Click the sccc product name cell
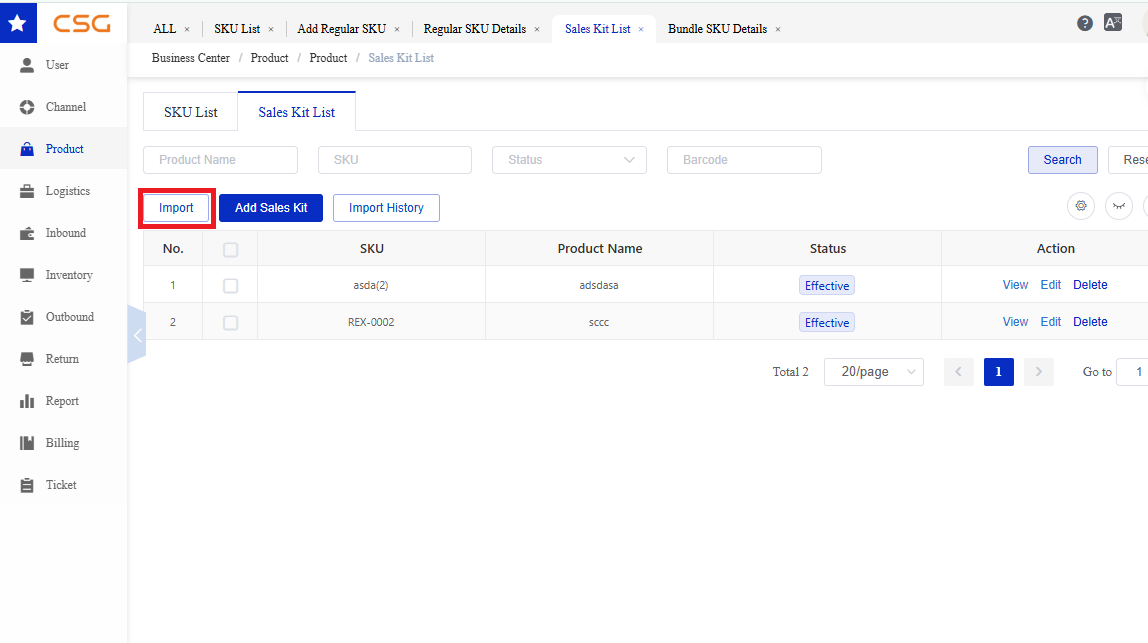Screen dimensions: 1148x643 tap(599, 322)
